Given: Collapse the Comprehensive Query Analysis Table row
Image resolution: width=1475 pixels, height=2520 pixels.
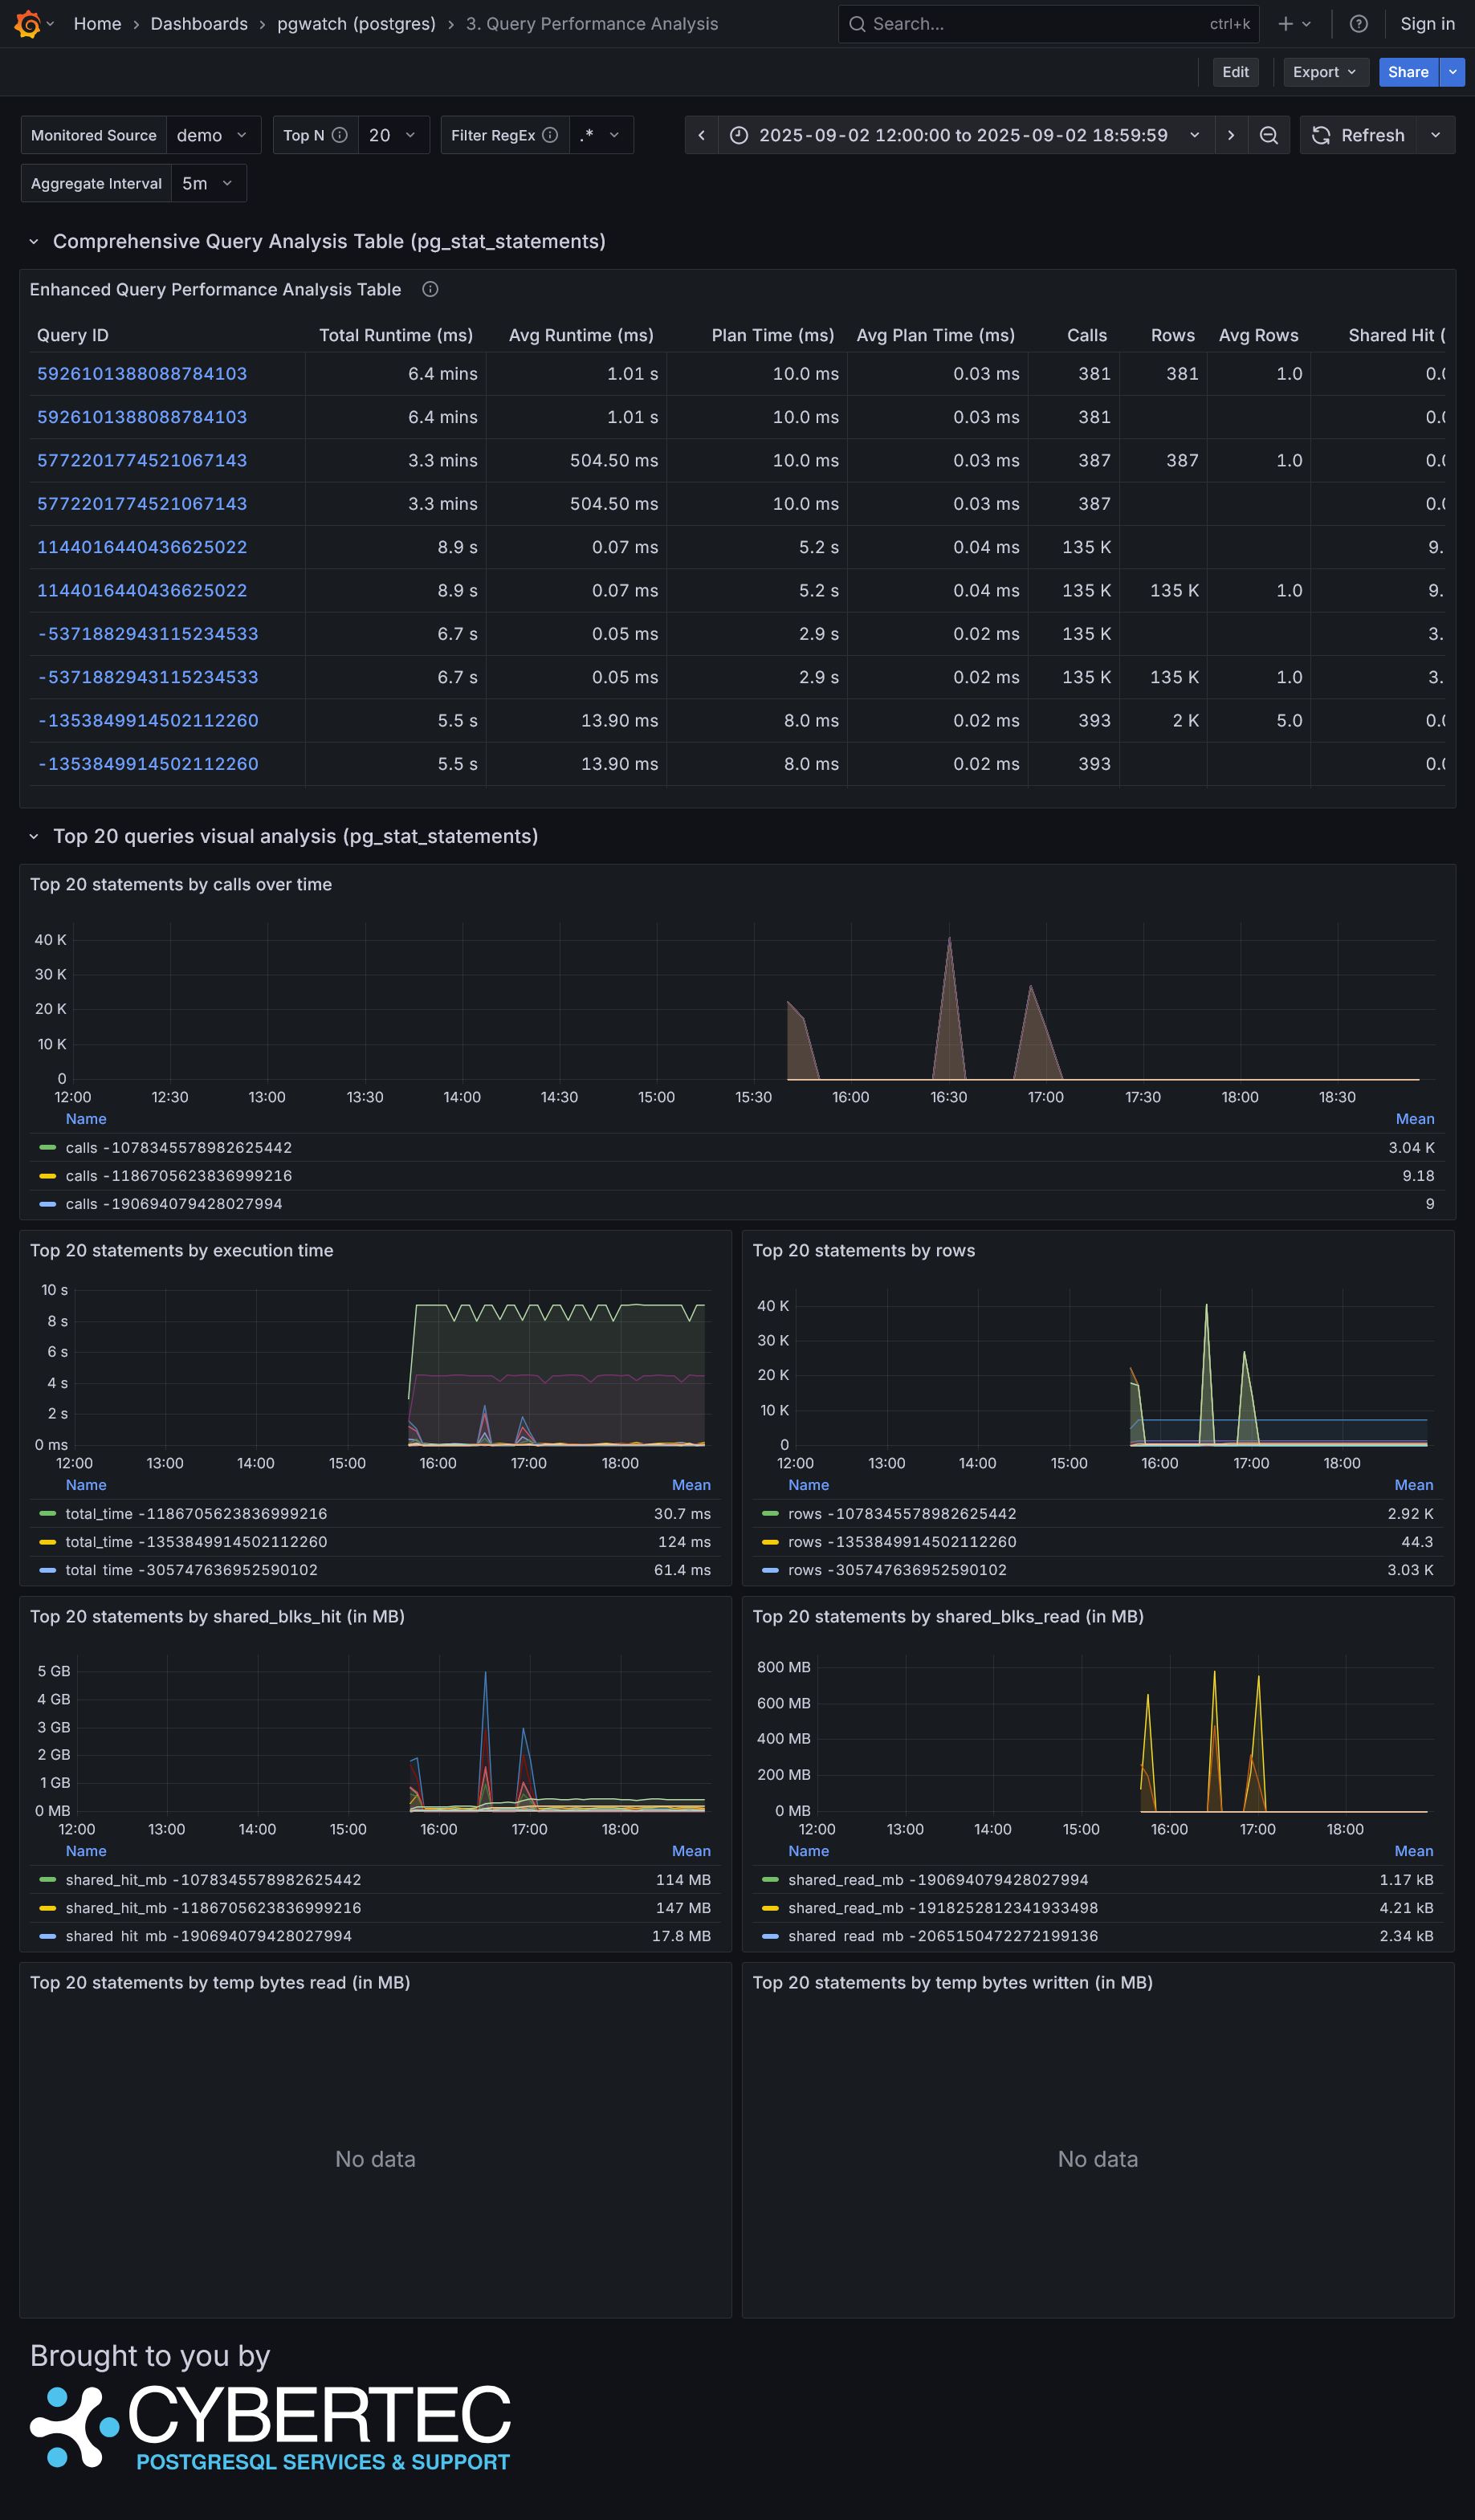Looking at the screenshot, I should [x=34, y=242].
